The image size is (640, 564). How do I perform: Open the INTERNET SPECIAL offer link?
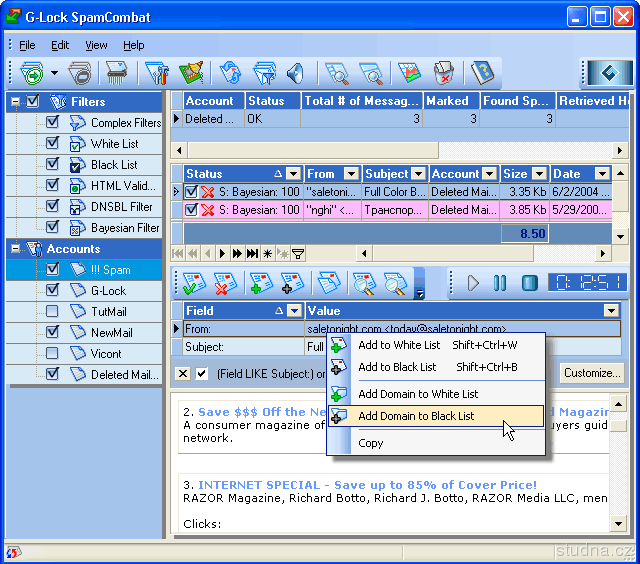point(367,485)
